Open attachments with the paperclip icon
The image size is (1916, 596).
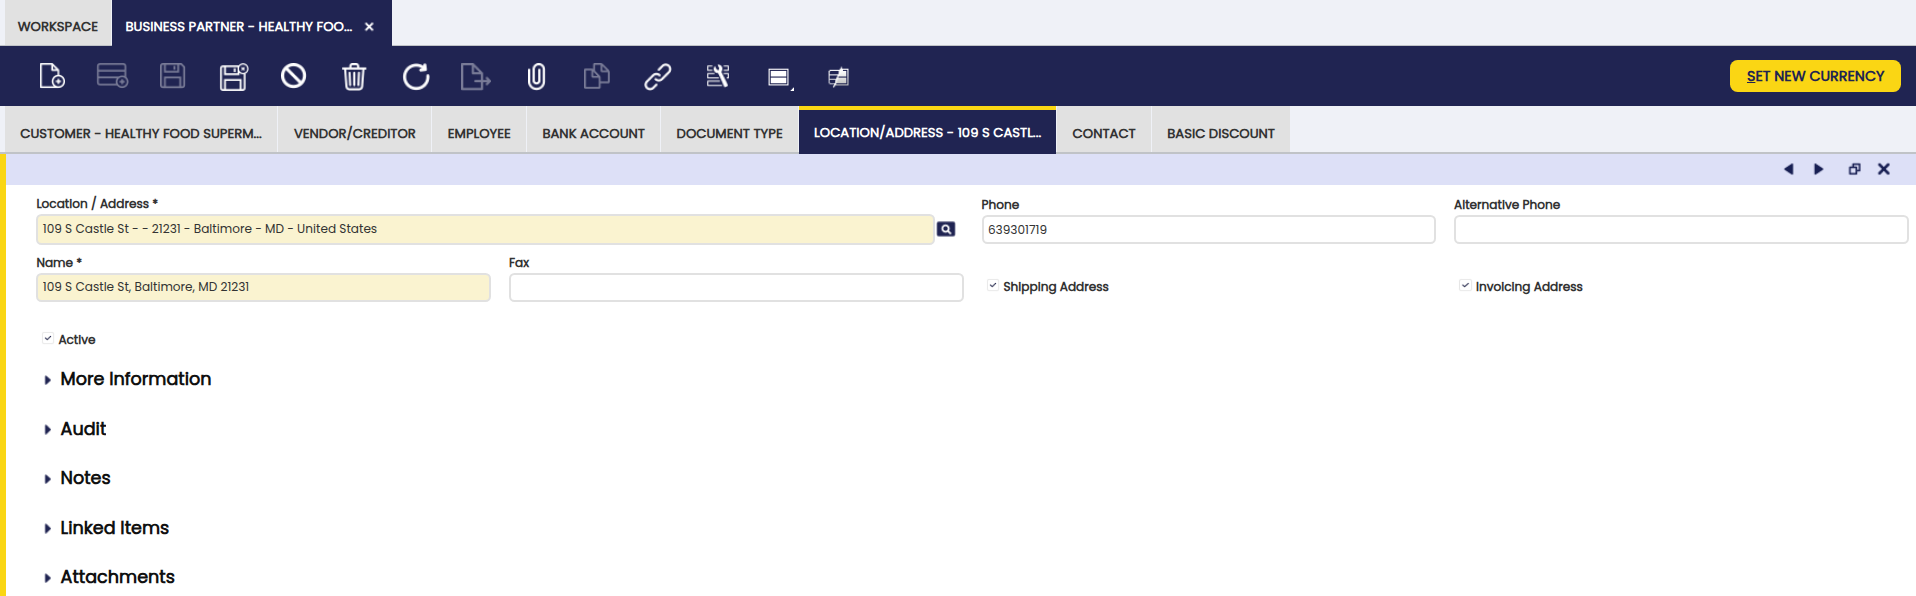coord(536,76)
